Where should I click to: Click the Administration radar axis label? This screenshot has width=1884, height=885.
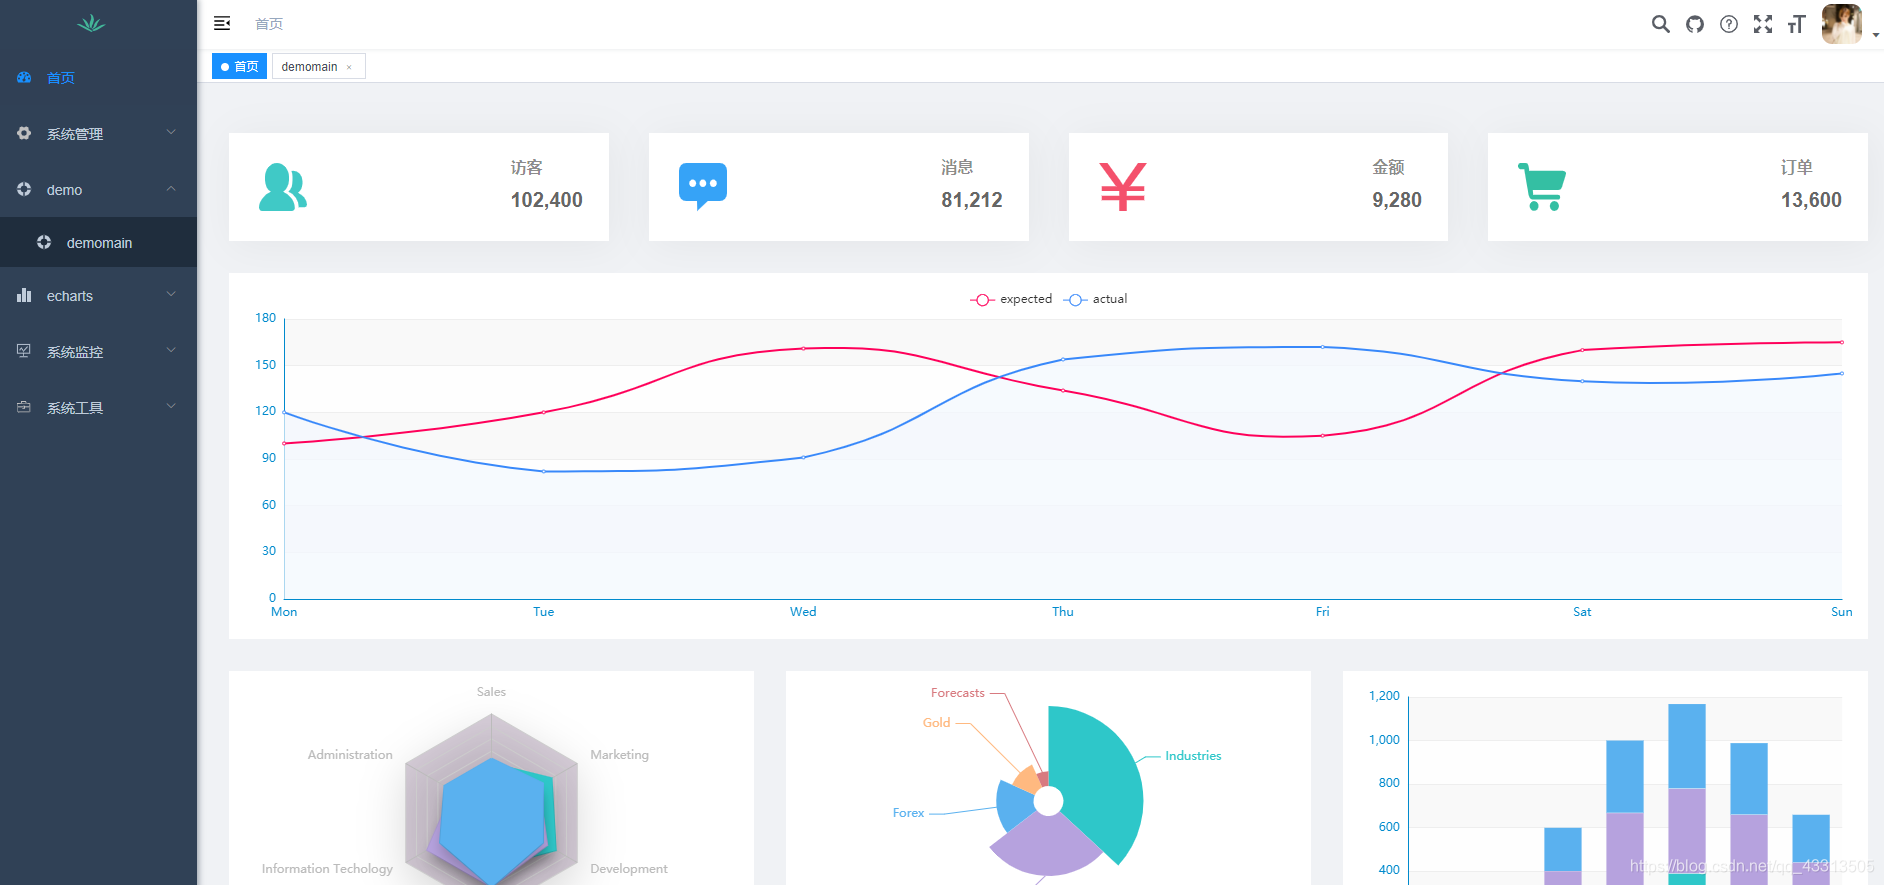pos(350,755)
